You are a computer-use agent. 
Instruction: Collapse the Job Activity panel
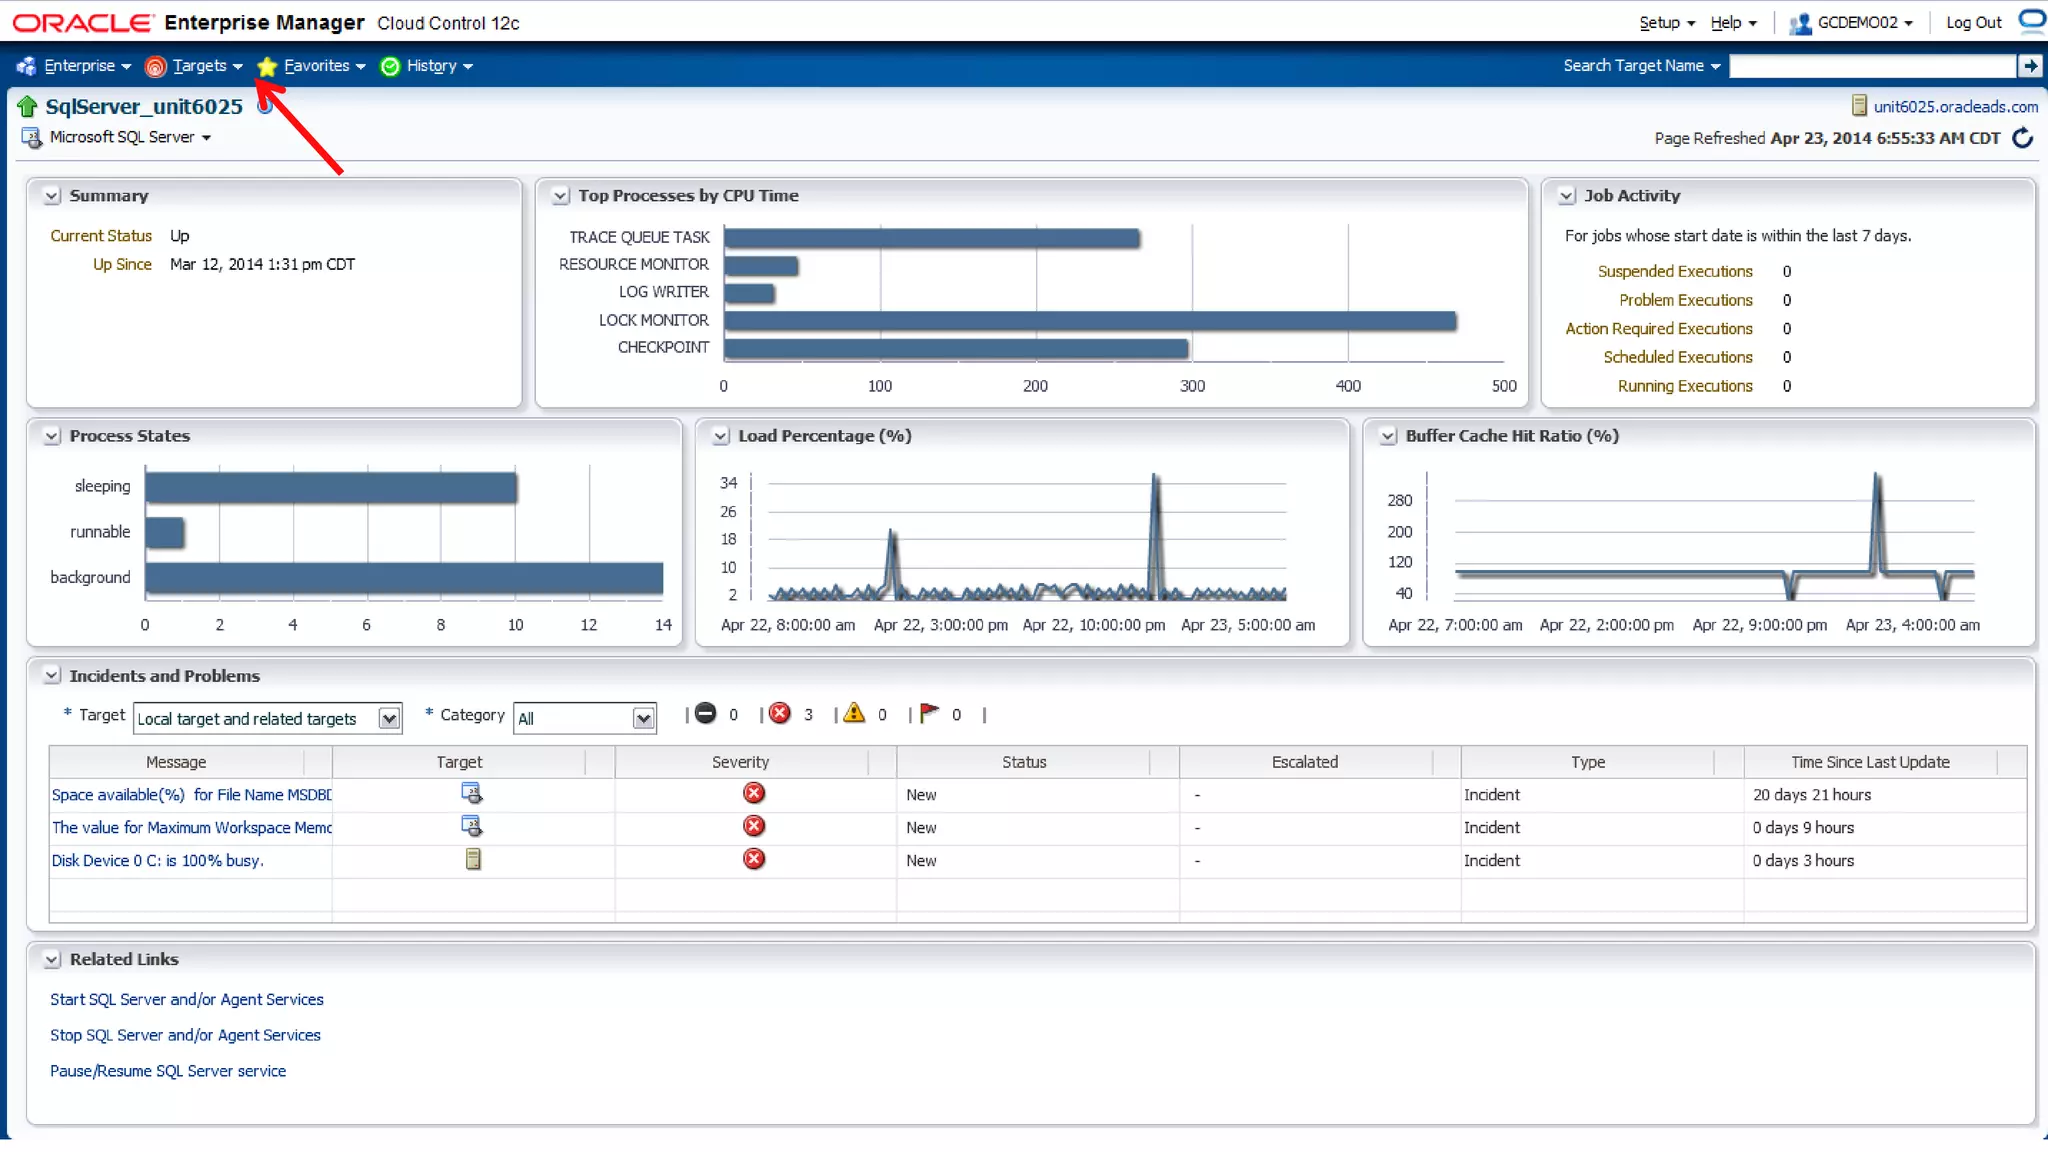click(1567, 196)
